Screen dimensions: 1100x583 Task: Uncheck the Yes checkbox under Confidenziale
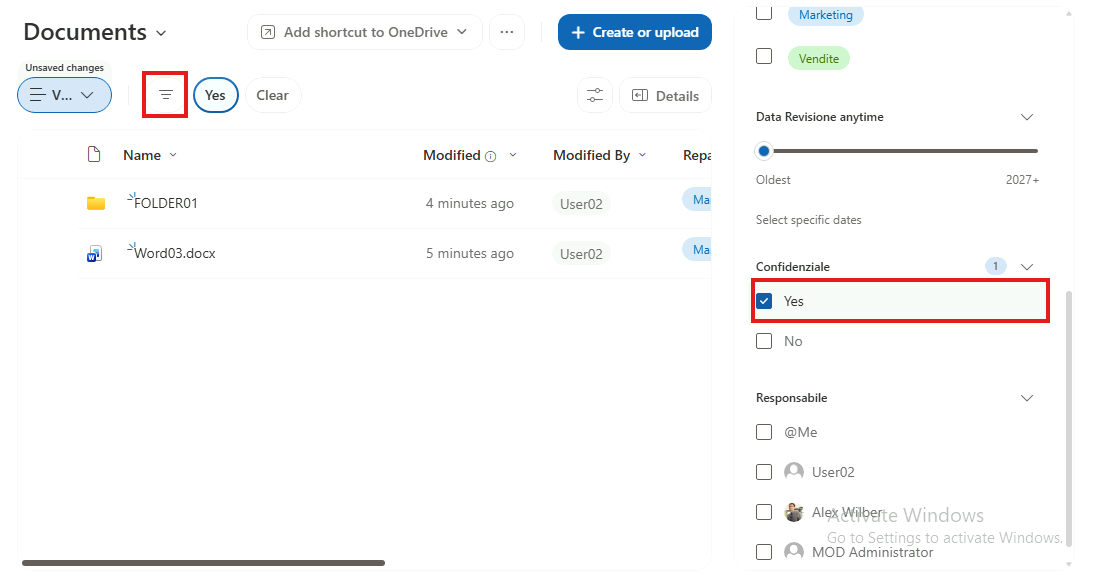tap(764, 301)
